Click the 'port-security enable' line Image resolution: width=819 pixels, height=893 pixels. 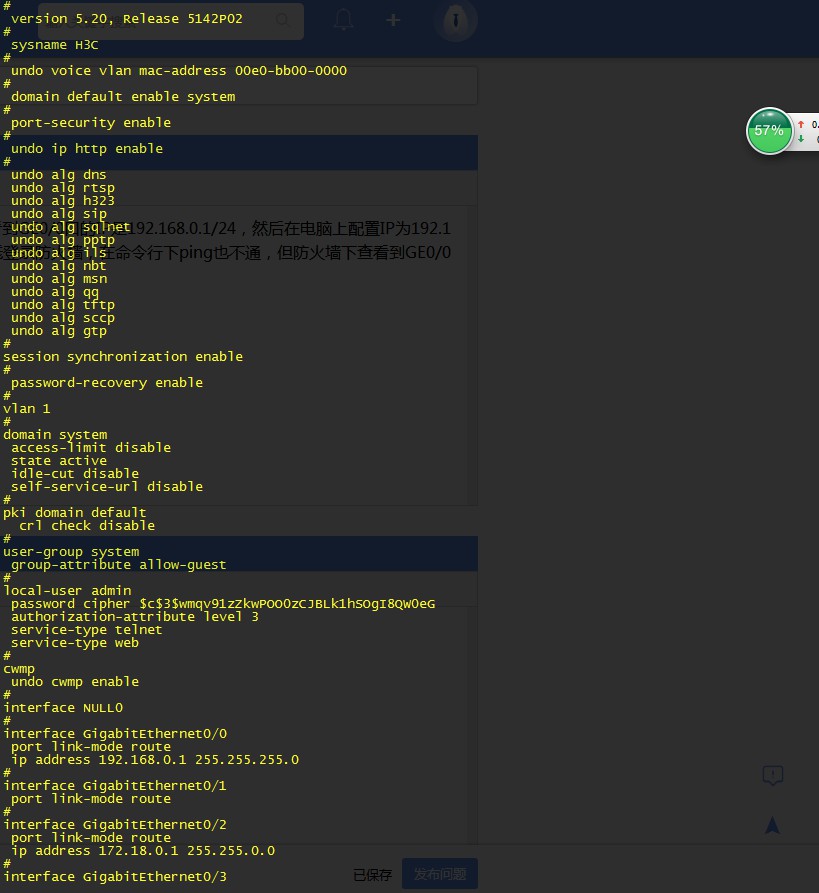click(x=91, y=122)
